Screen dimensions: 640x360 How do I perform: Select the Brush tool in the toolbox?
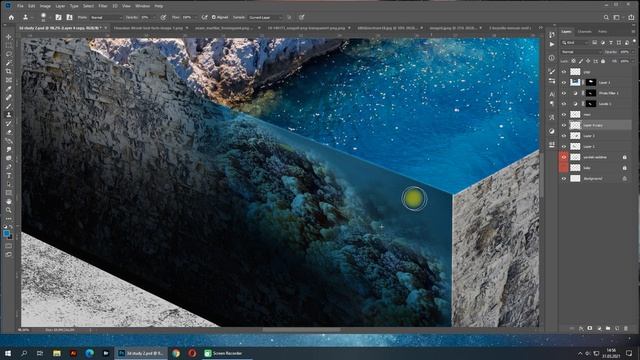pyautogui.click(x=9, y=106)
